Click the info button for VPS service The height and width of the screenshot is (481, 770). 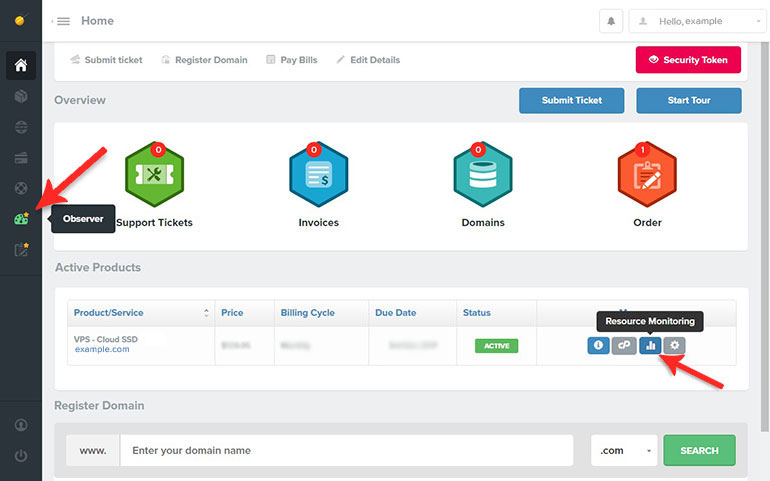click(x=598, y=345)
